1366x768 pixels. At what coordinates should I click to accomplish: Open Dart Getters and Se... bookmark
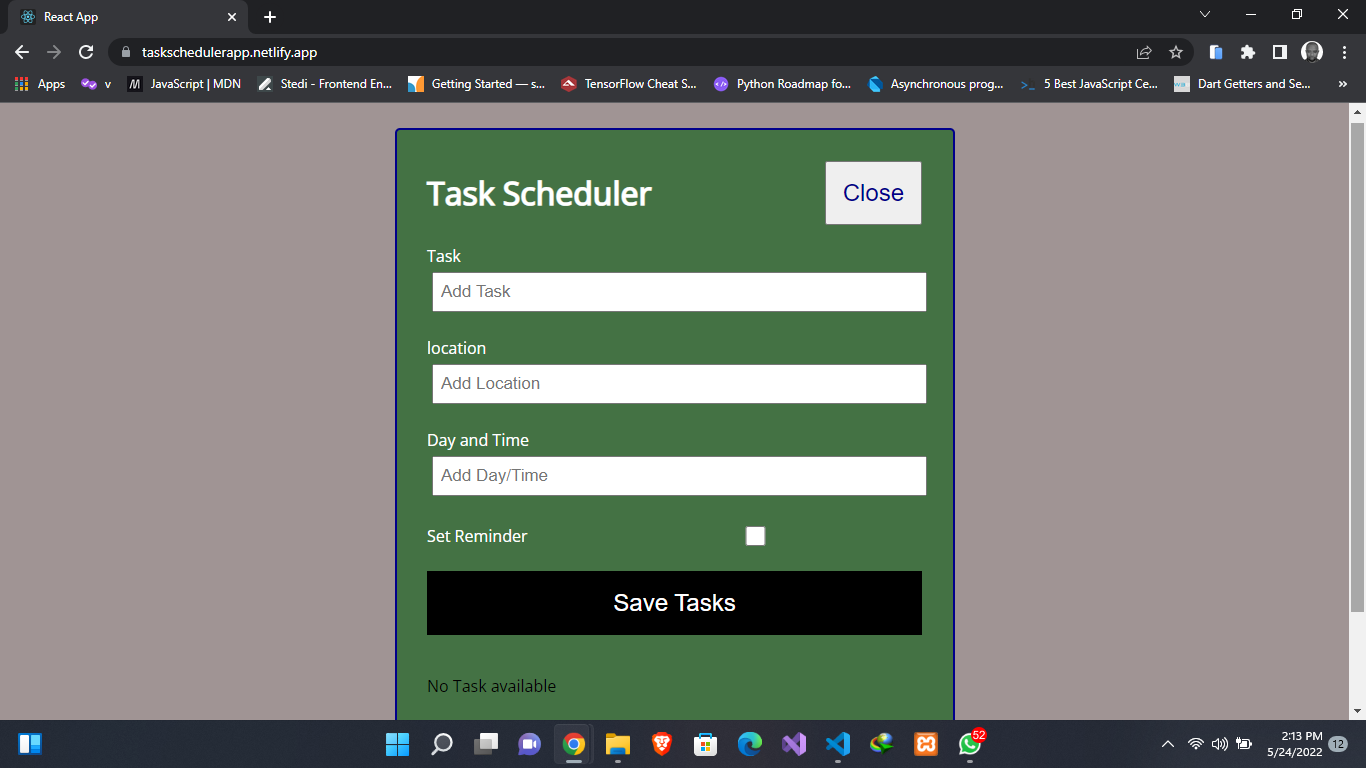(1243, 84)
